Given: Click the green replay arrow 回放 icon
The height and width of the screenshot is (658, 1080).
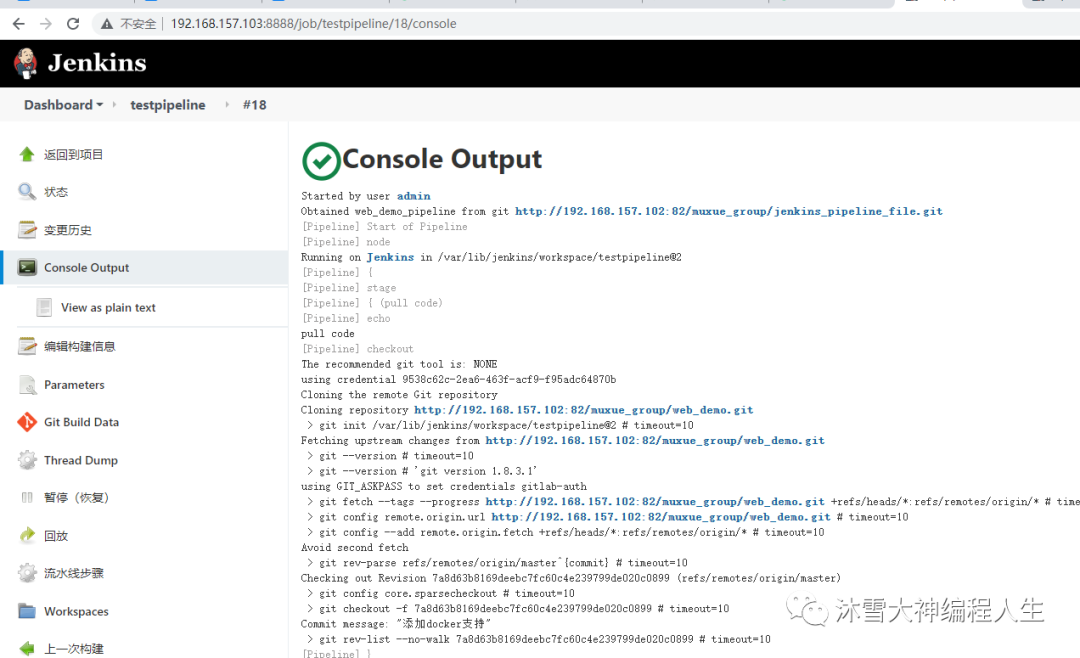Looking at the screenshot, I should [27, 535].
